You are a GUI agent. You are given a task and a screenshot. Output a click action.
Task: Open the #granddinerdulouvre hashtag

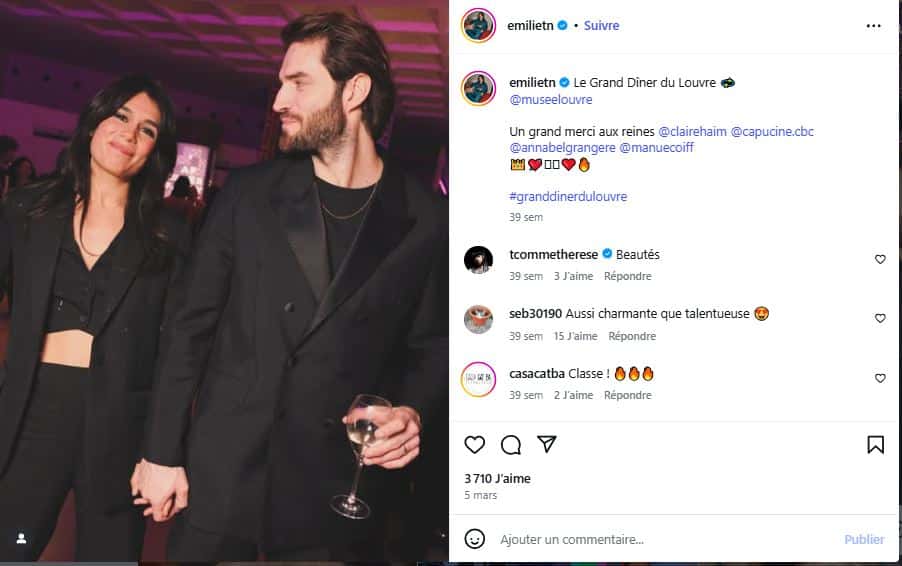tap(568, 197)
